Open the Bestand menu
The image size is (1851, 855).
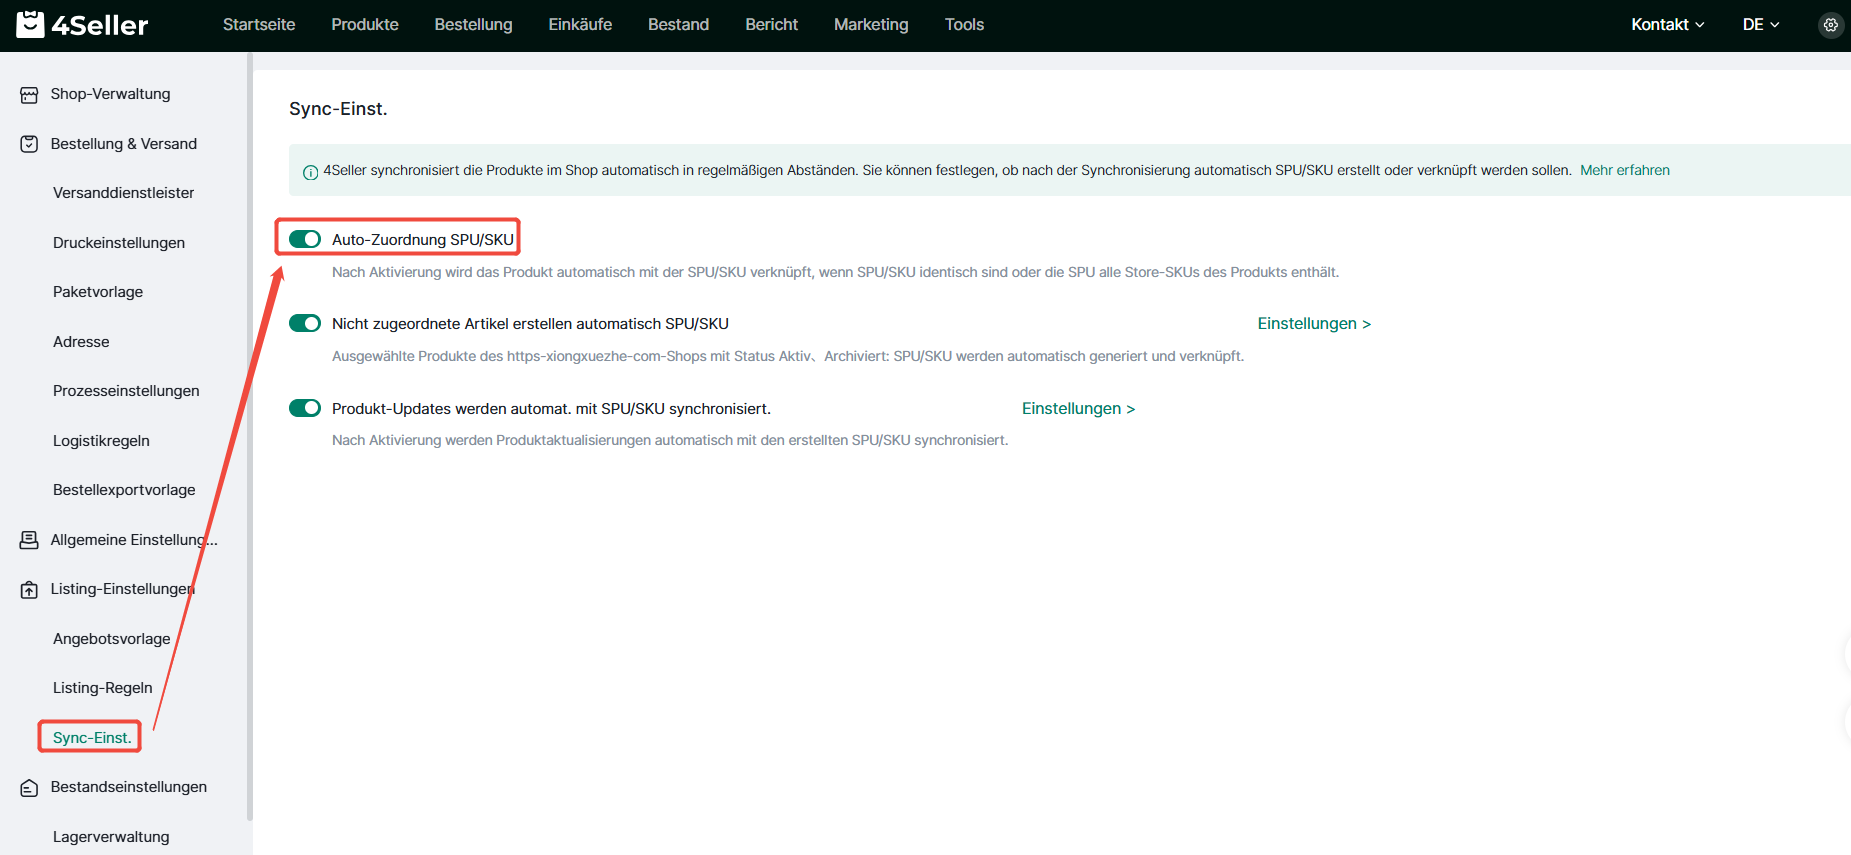678,25
